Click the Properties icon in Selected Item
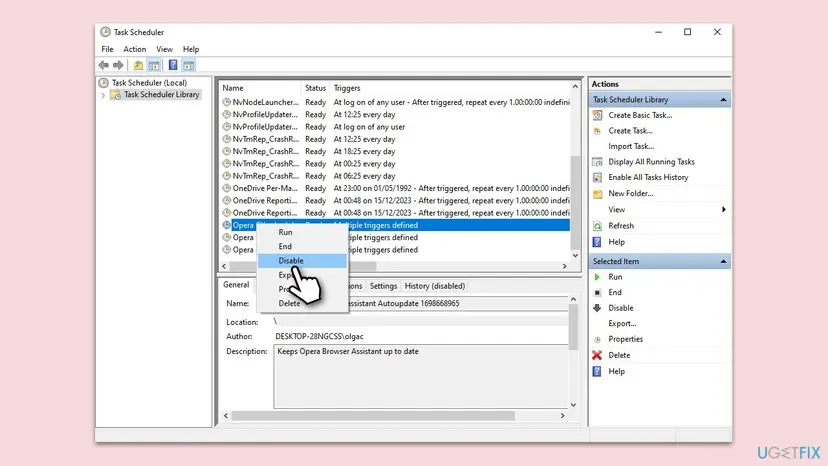 click(x=597, y=339)
